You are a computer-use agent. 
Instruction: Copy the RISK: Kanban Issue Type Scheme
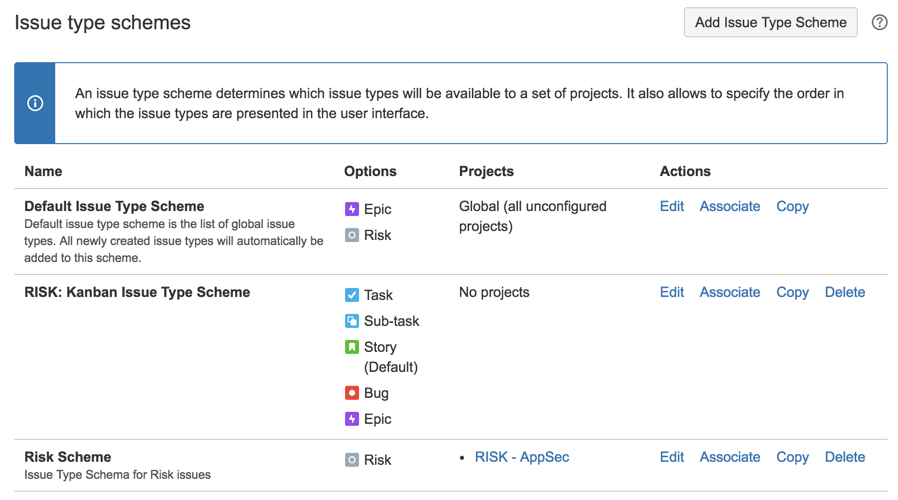coord(792,292)
